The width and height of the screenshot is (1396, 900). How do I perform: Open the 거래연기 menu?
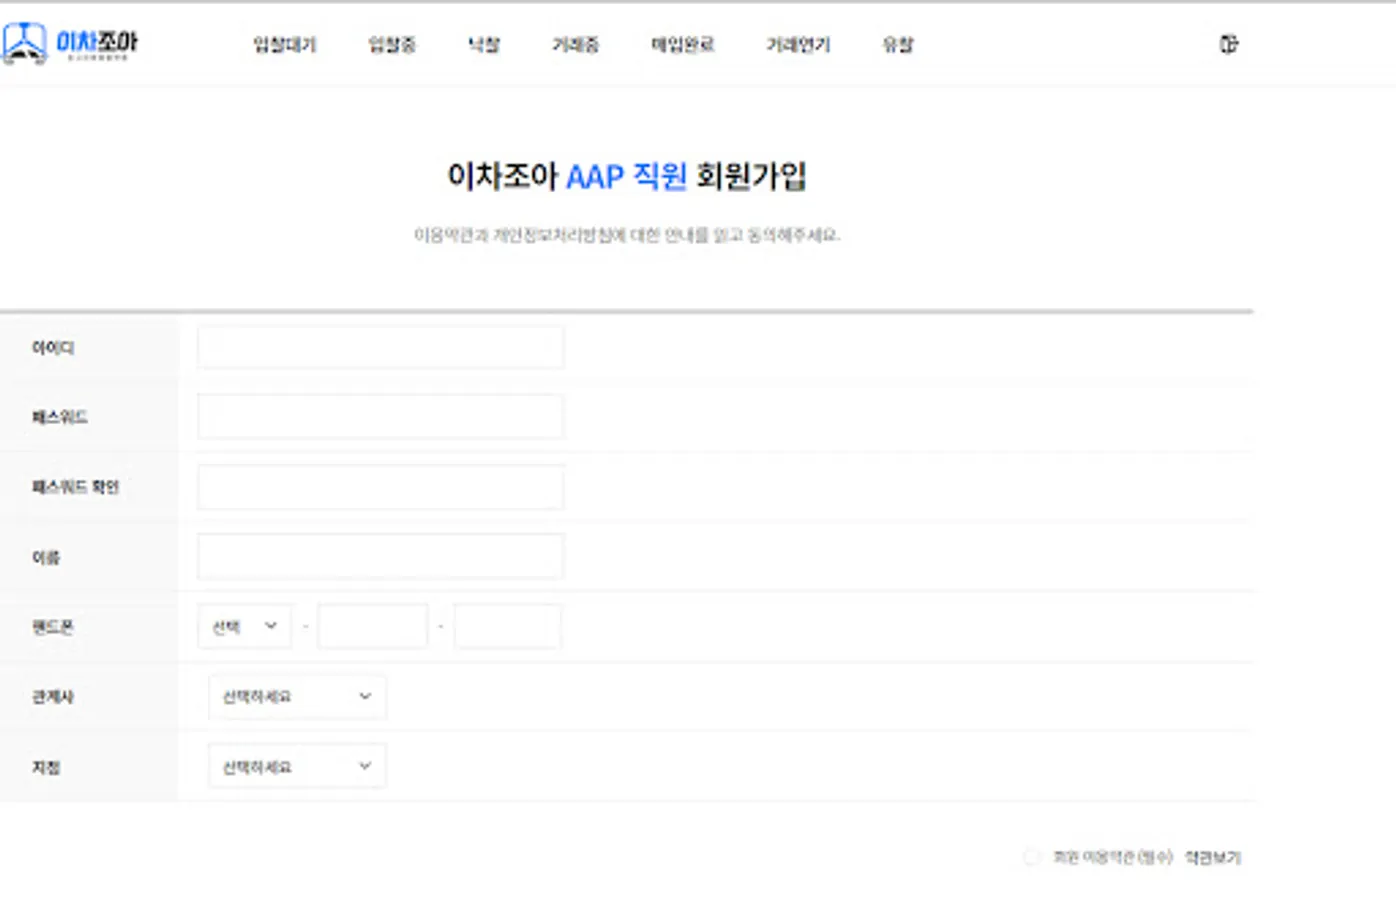click(798, 45)
